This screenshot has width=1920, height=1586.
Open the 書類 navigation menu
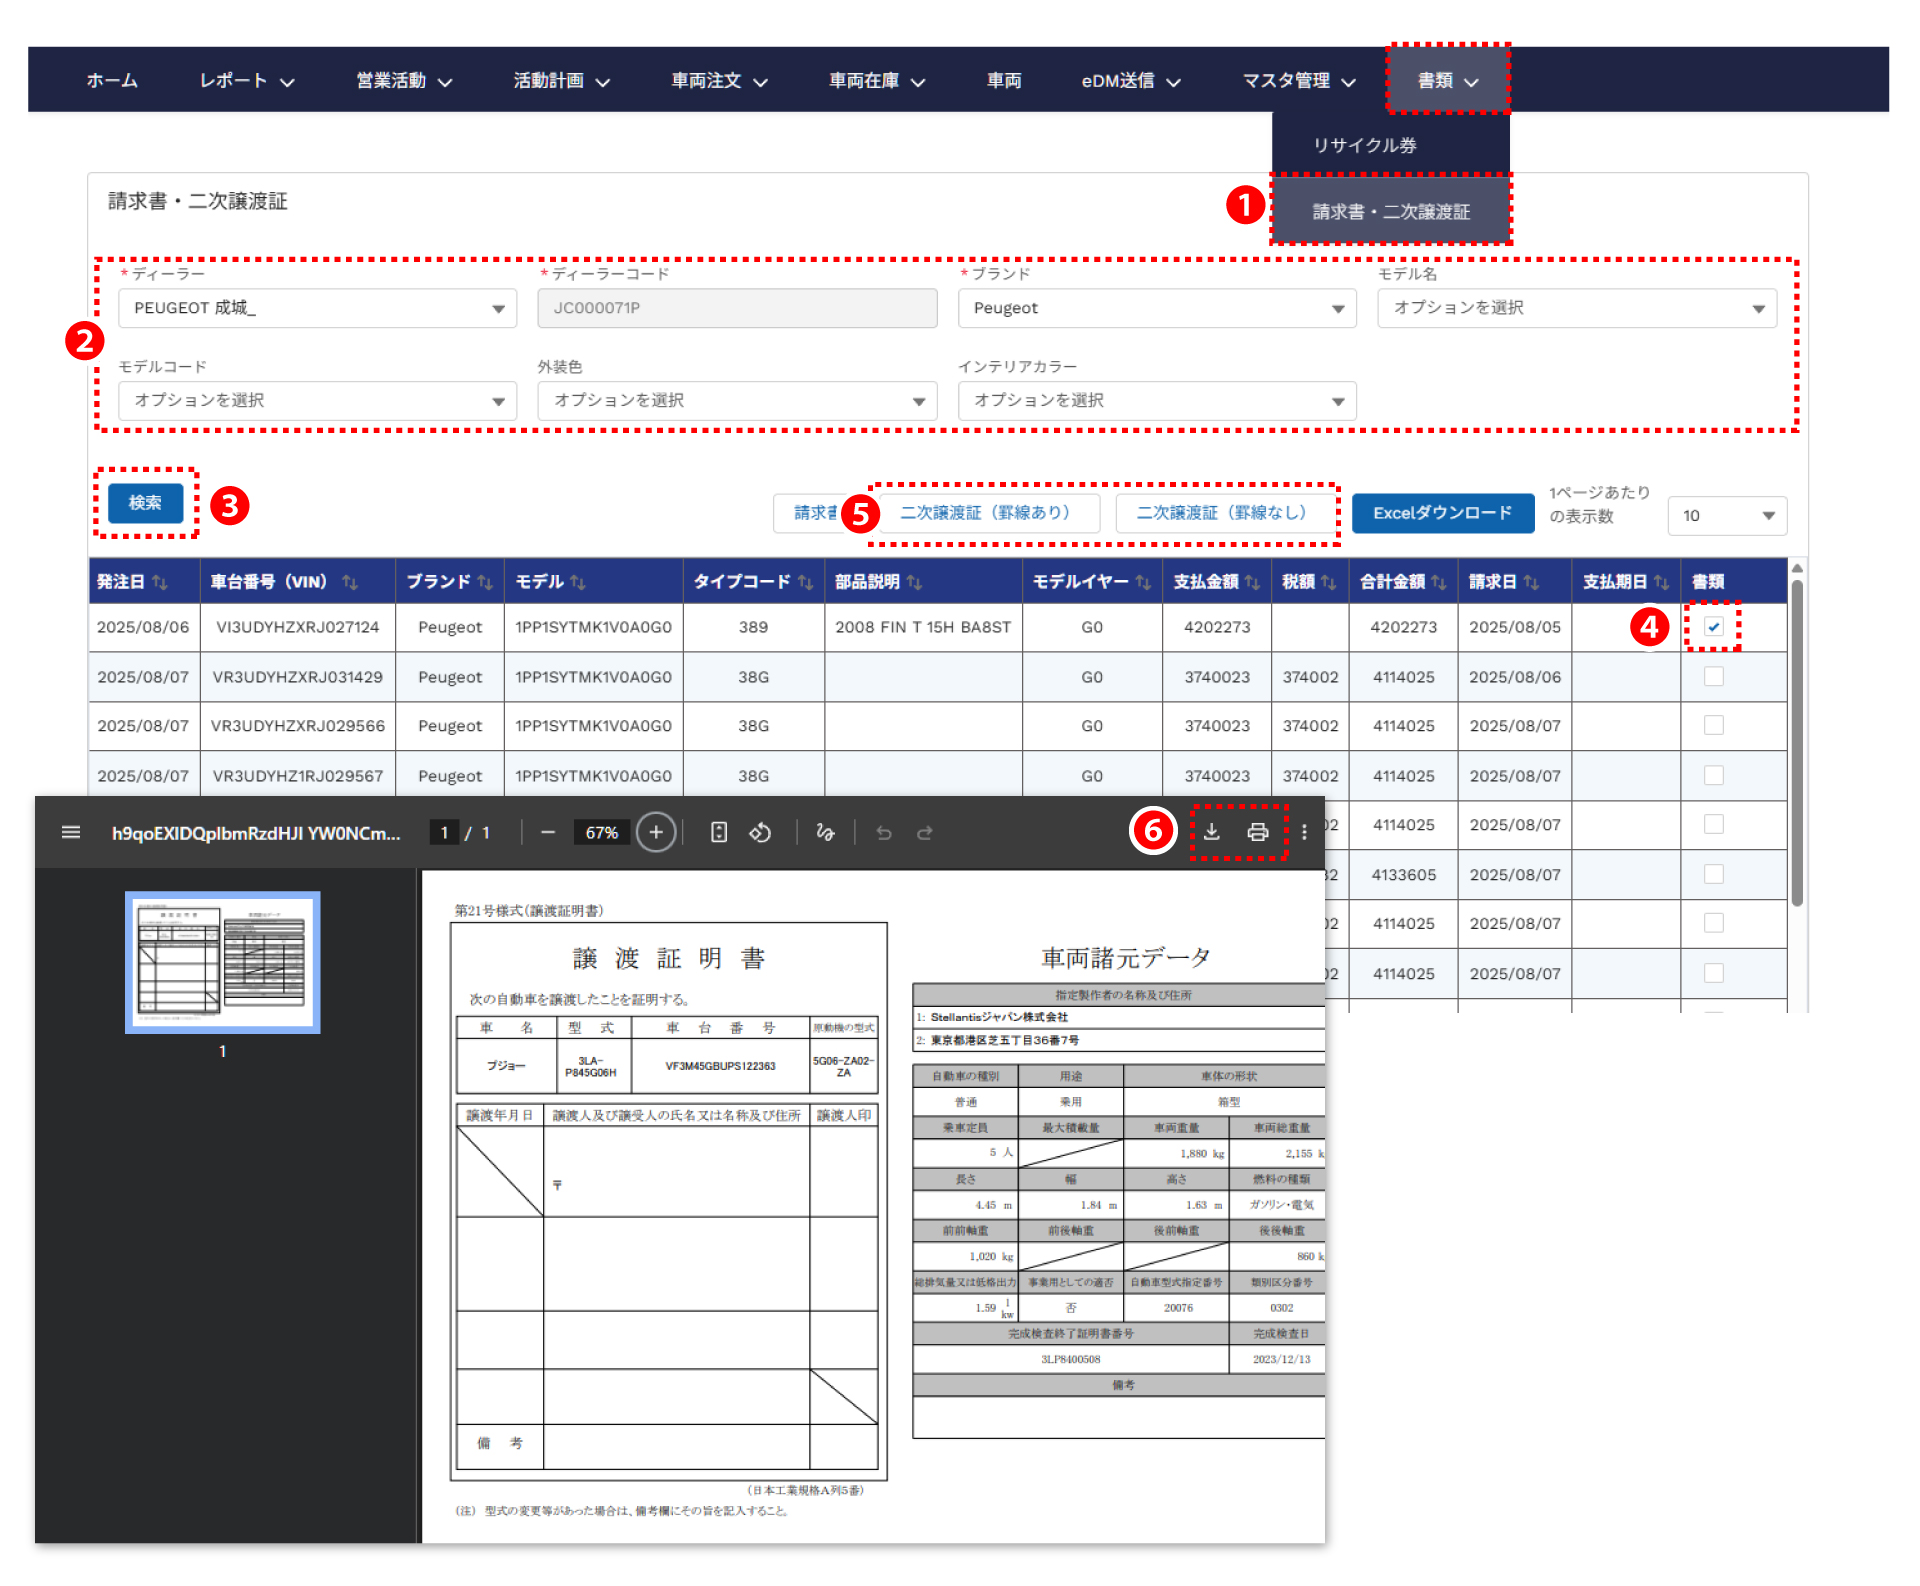pos(1447,80)
